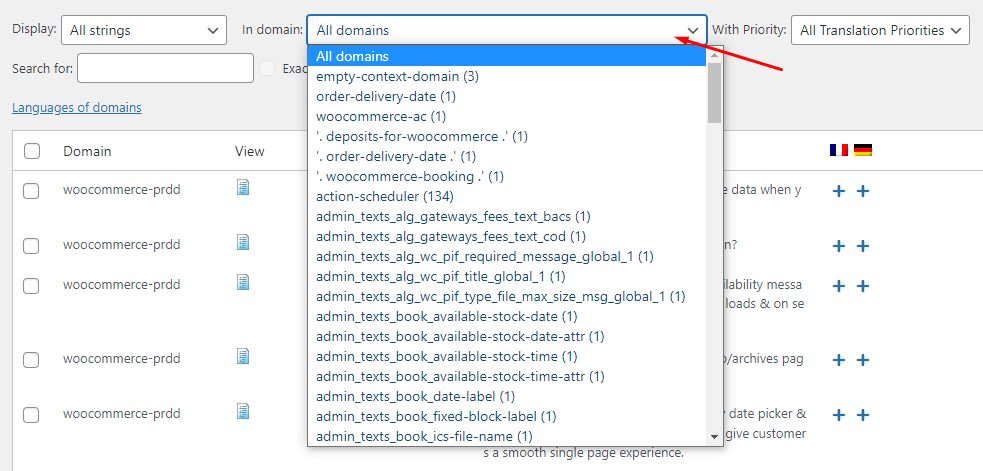983x471 pixels.
Task: Toggle select-all checkbox beside Domain header
Action: (x=32, y=151)
